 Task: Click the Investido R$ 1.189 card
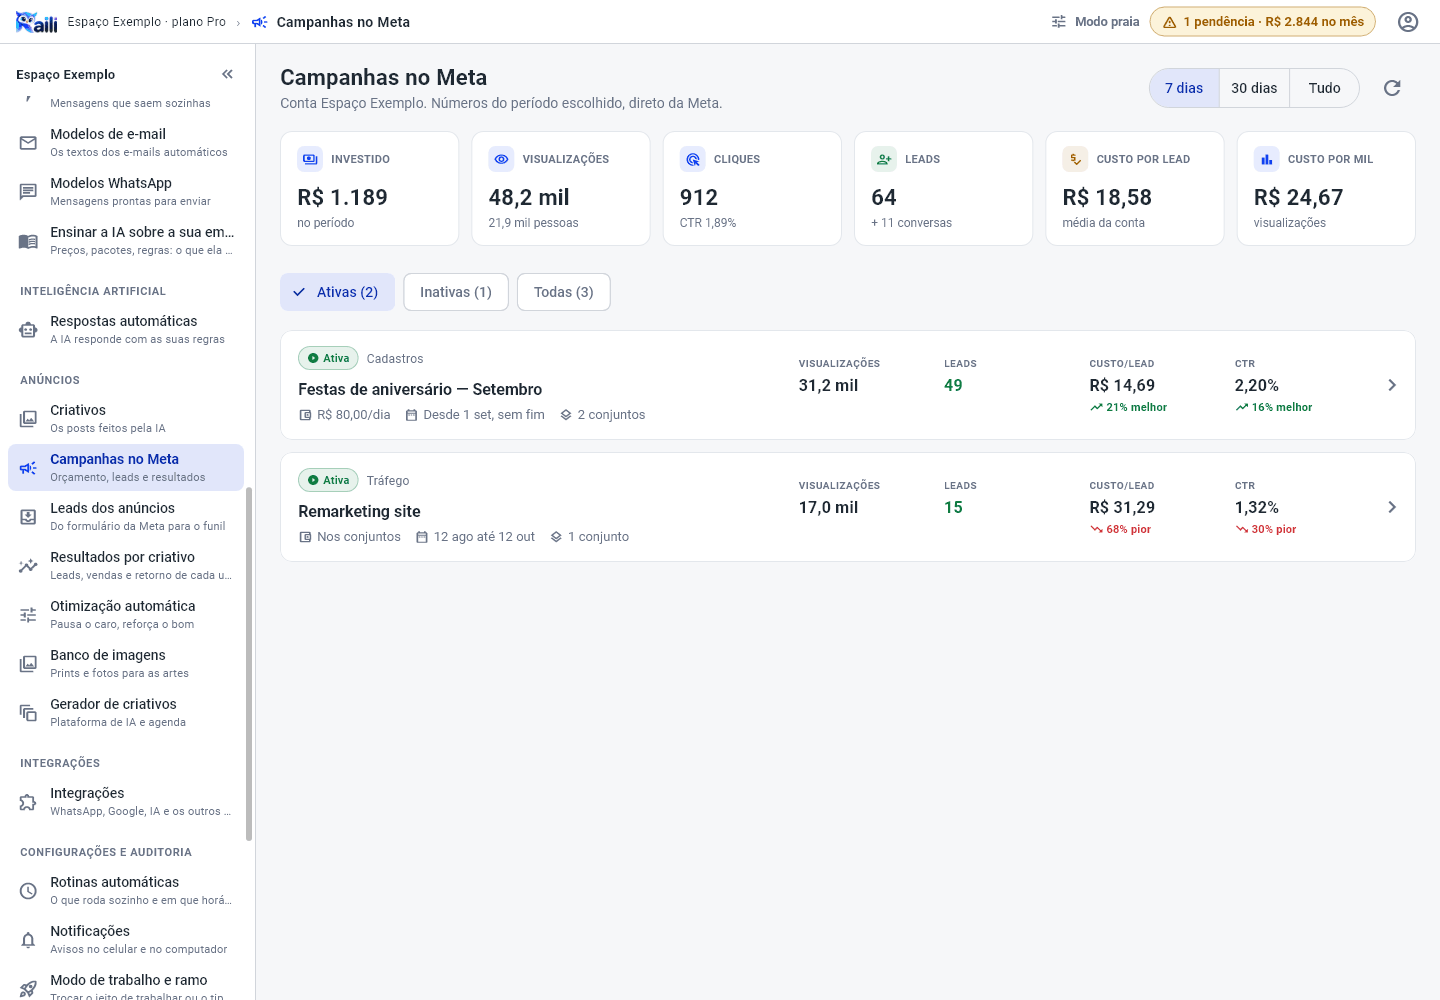pos(369,188)
